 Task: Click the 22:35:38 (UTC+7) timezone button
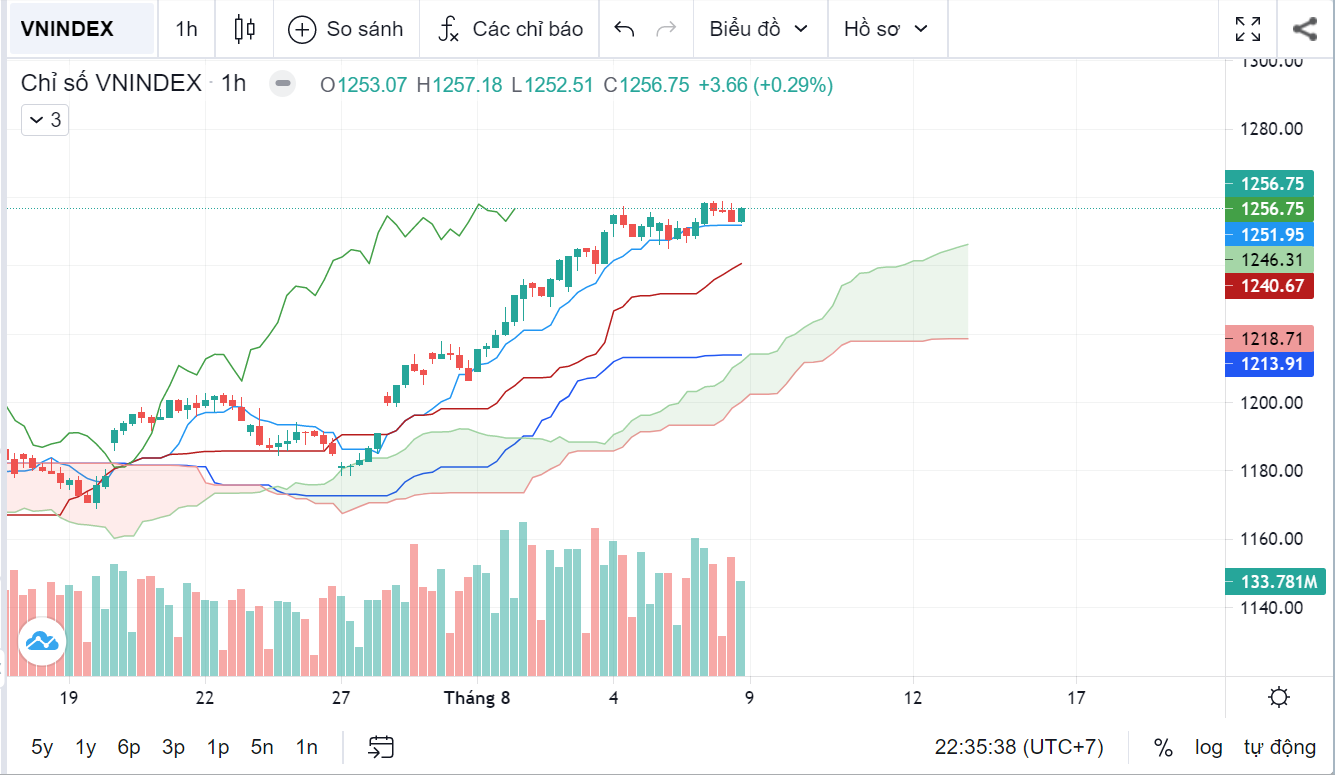coord(1018,747)
